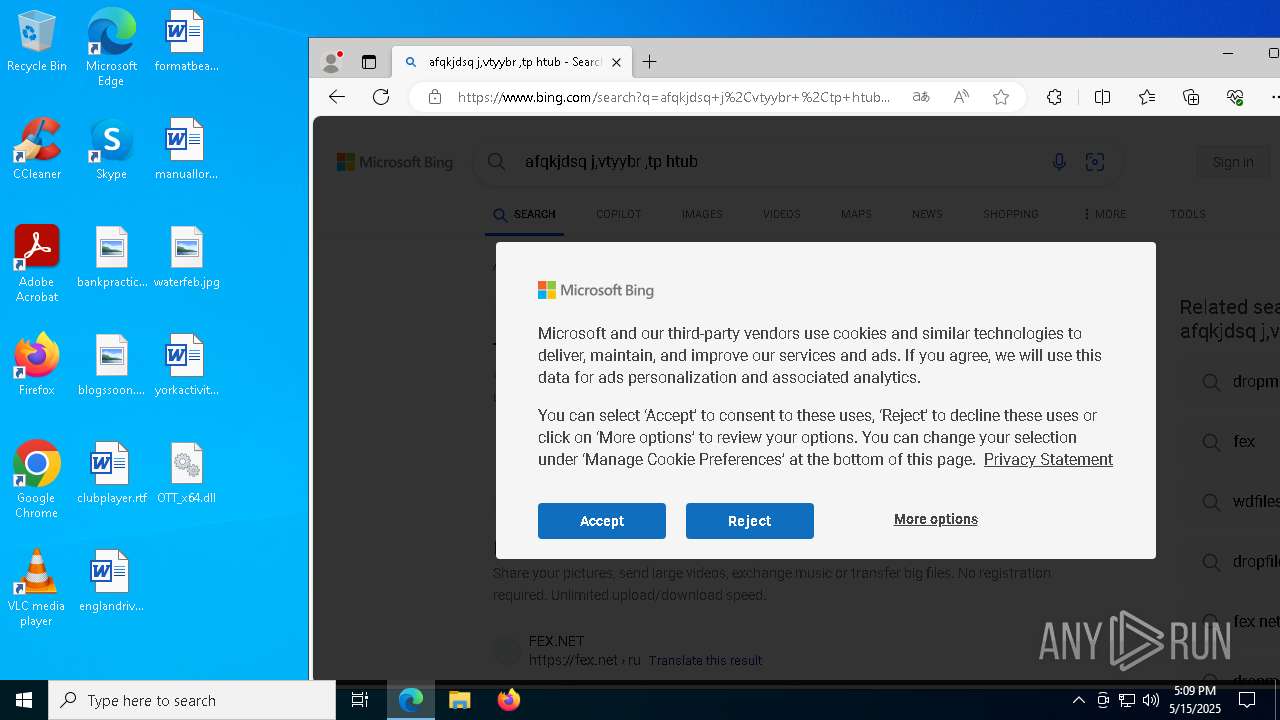Click the taskbar search box
Image resolution: width=1280 pixels, height=720 pixels.
pyautogui.click(x=192, y=700)
